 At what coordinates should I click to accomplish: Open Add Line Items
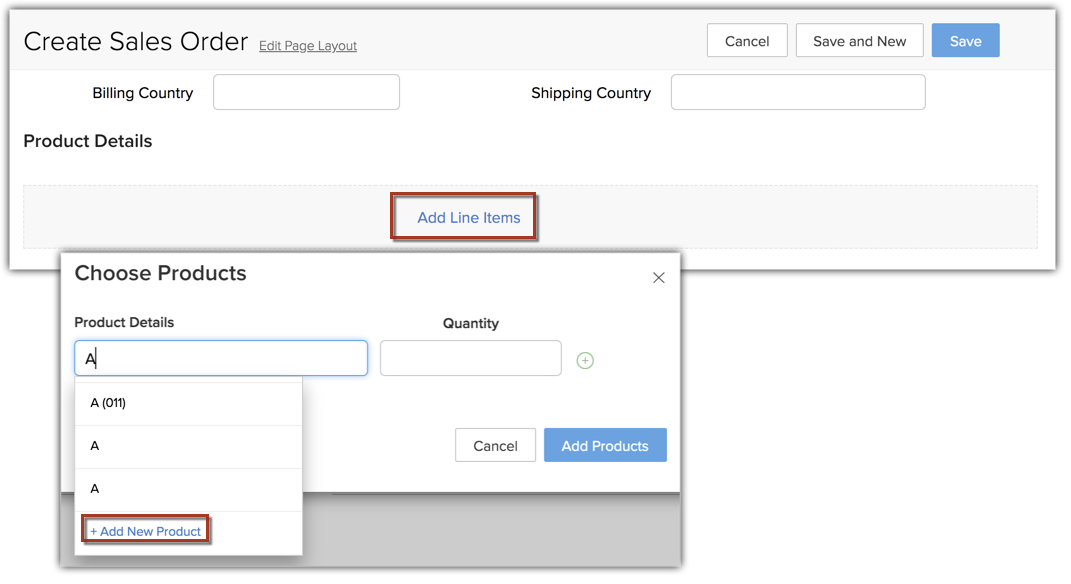click(x=468, y=217)
